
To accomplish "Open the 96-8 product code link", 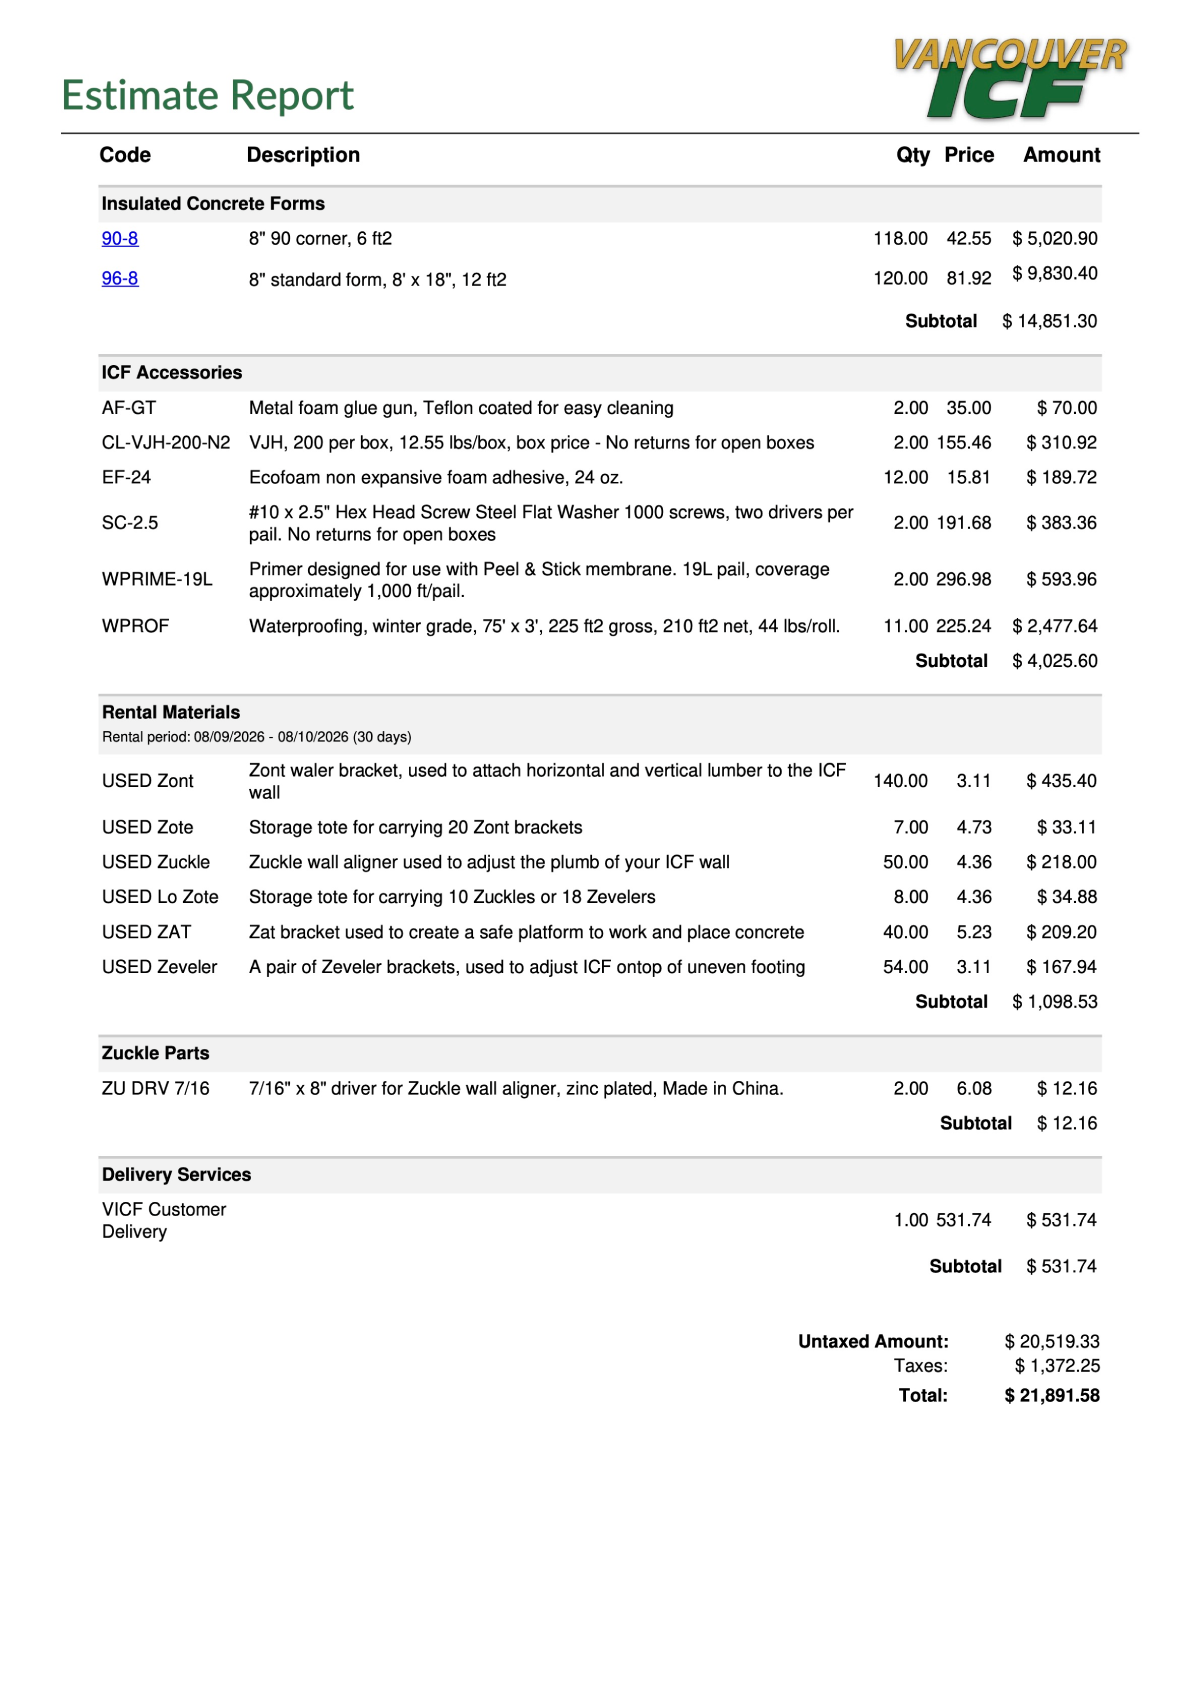I will point(120,279).
